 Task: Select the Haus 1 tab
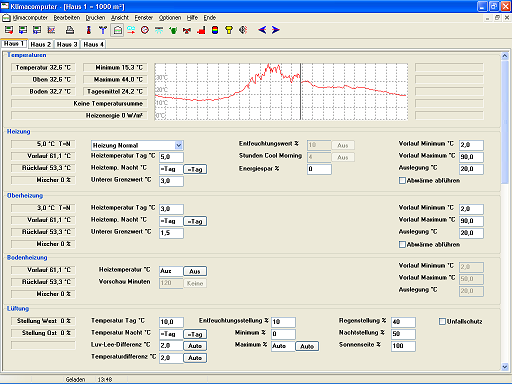tap(14, 44)
